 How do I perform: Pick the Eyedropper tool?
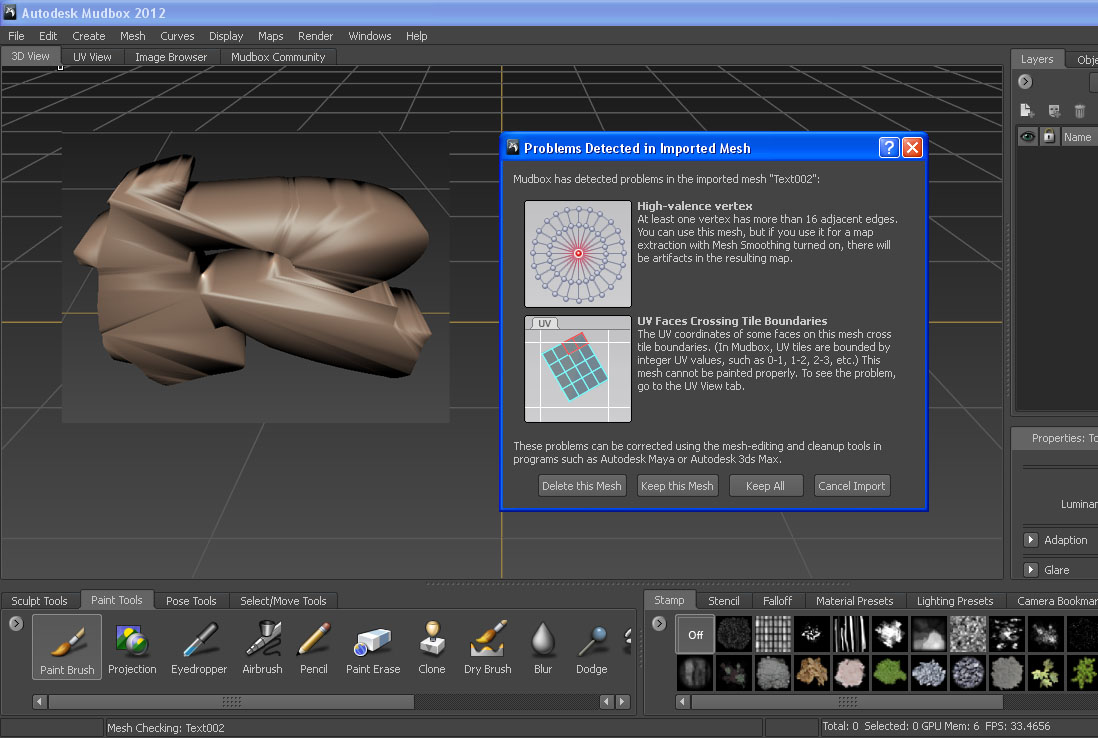click(199, 648)
